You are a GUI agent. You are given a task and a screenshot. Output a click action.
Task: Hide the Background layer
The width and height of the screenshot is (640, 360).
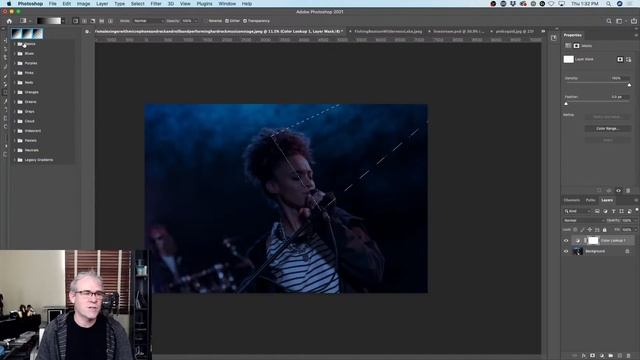pos(566,251)
